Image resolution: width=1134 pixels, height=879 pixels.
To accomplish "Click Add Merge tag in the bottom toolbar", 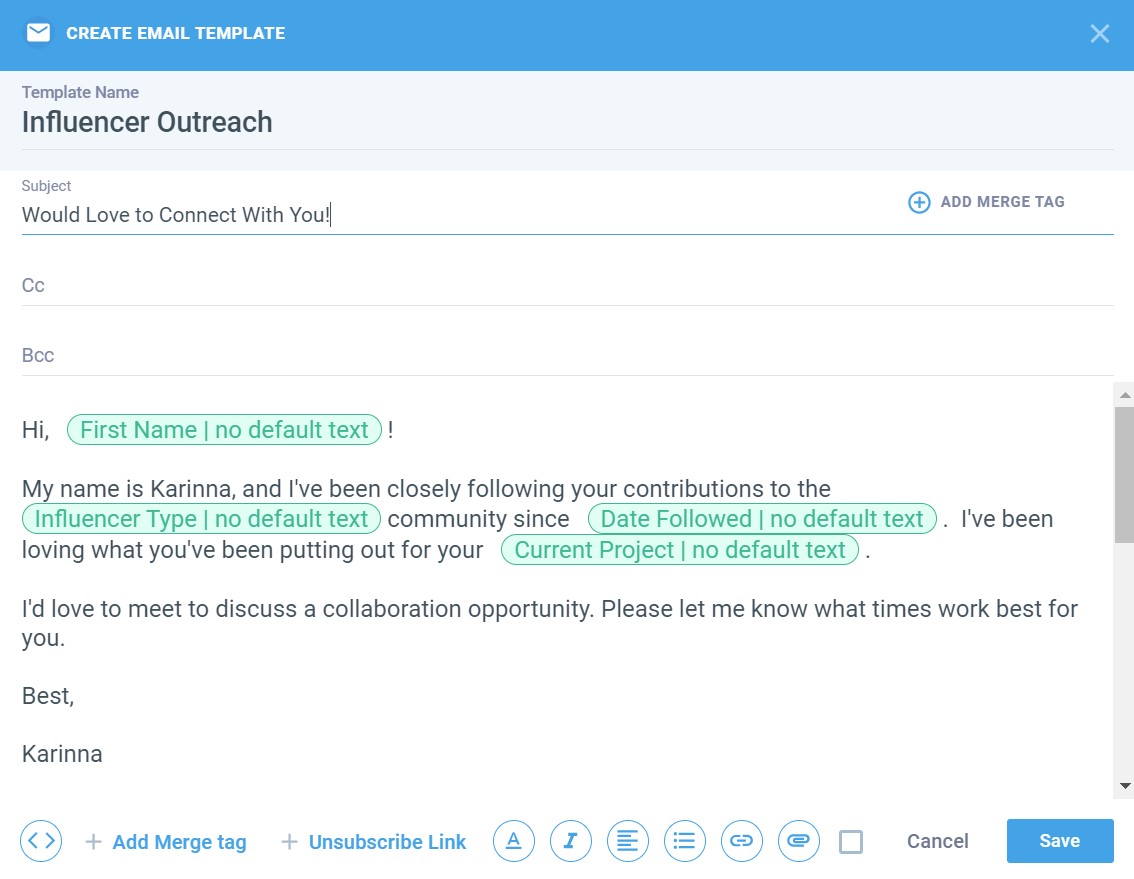I will [166, 842].
